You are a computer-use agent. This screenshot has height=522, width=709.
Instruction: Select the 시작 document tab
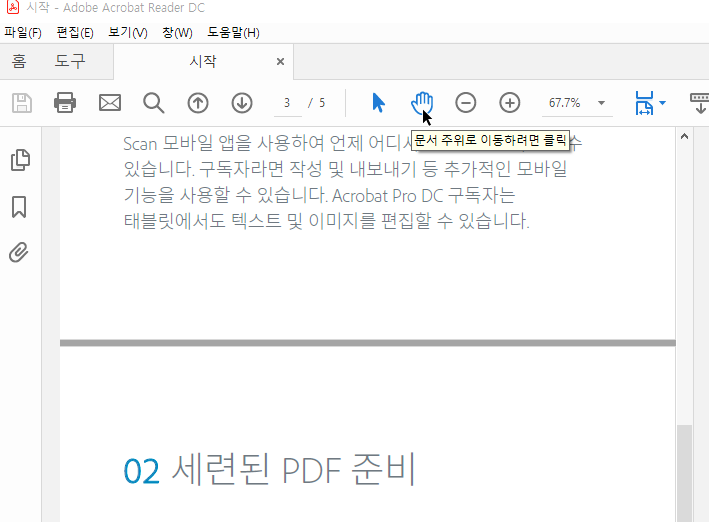click(x=203, y=61)
